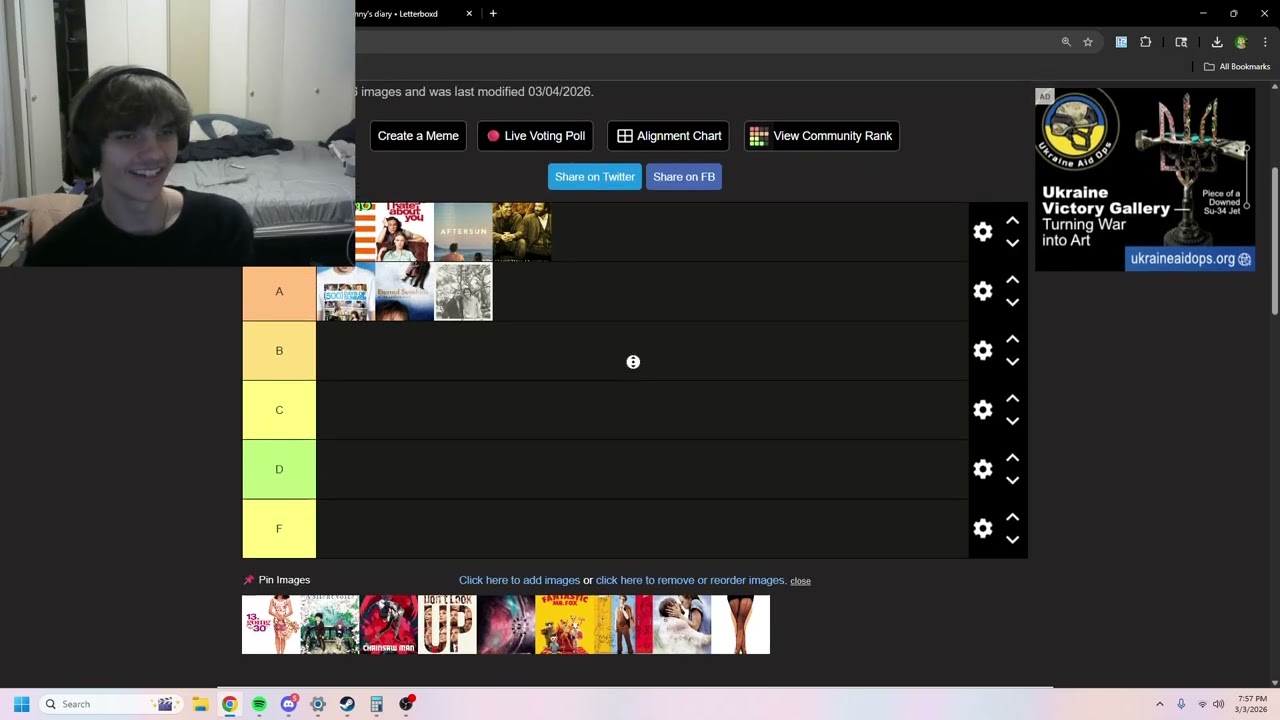Close the image tray via close link
Viewport: 1280px width, 720px height.
tap(800, 581)
